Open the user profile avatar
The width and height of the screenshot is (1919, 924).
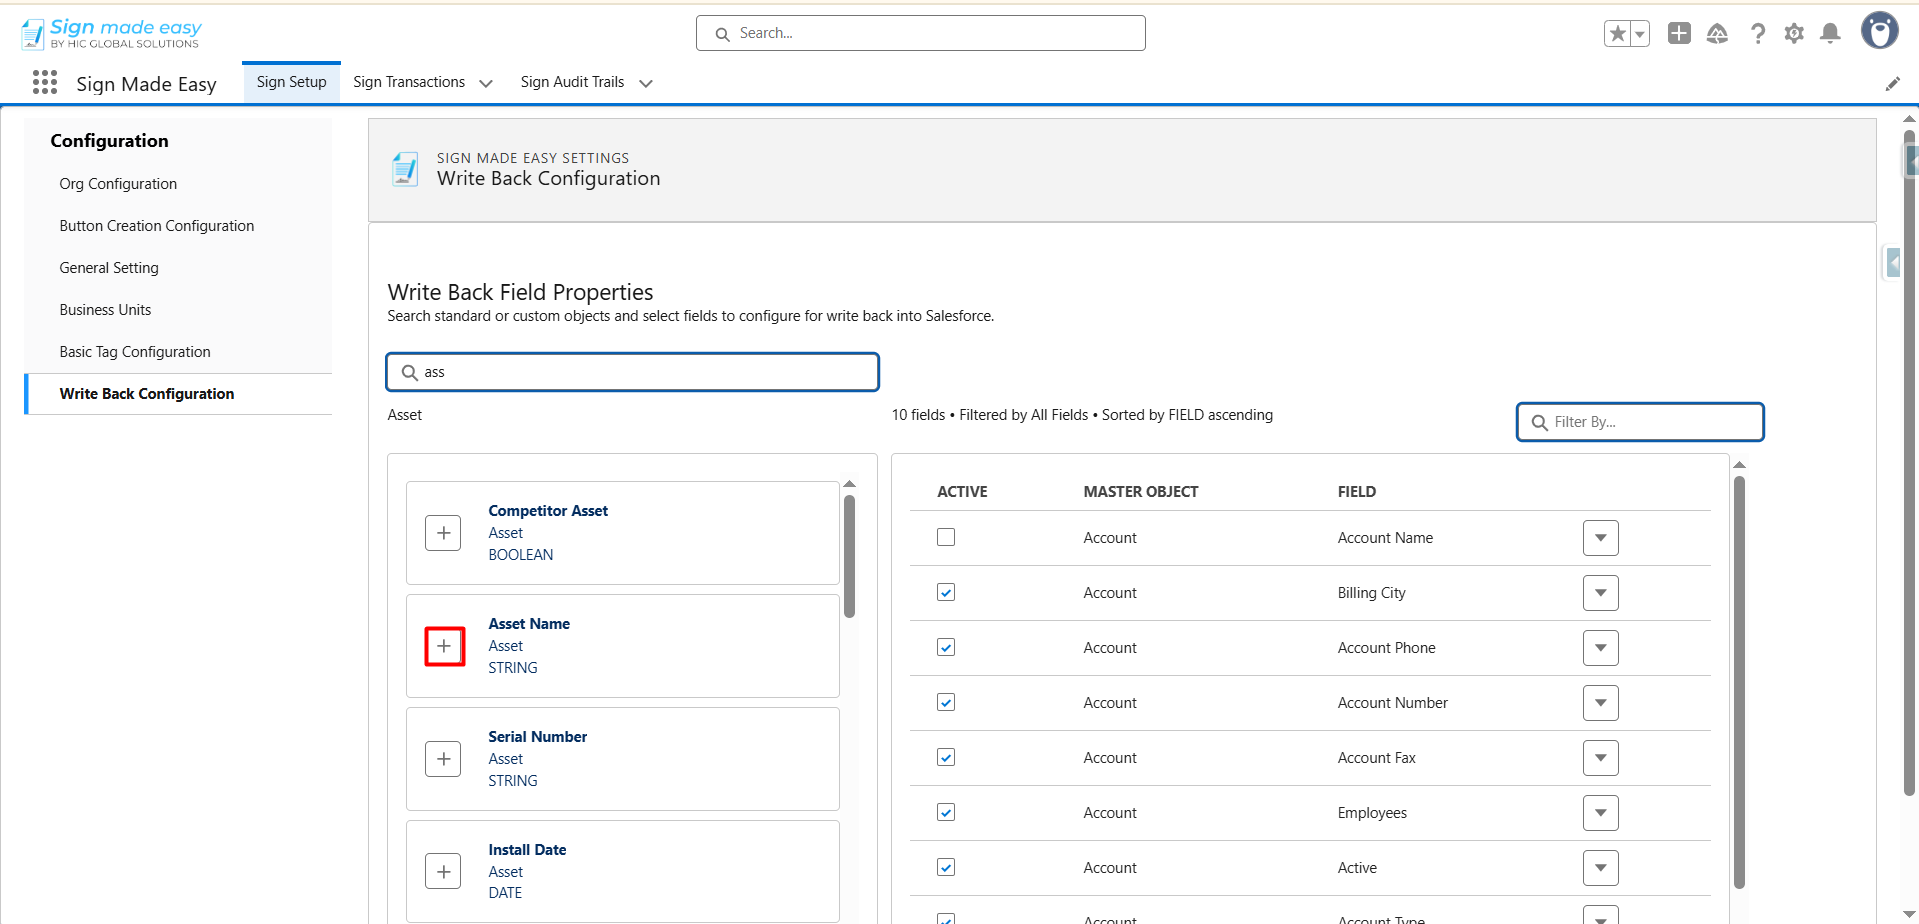click(x=1879, y=31)
